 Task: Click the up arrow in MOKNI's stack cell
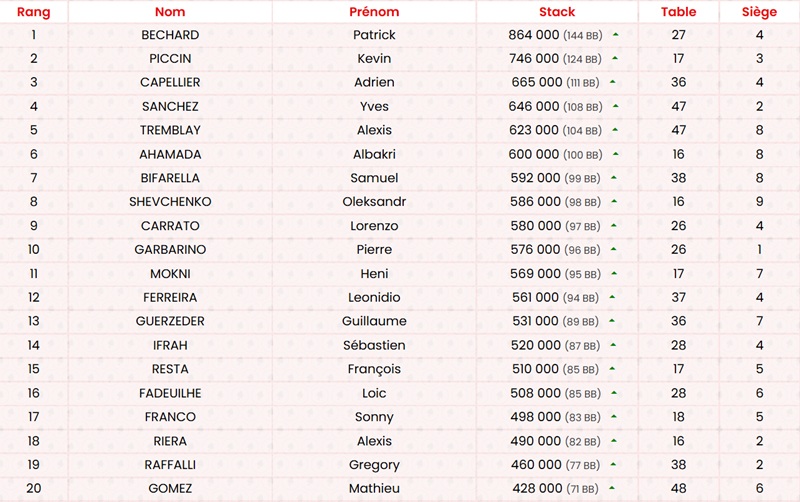click(612, 274)
